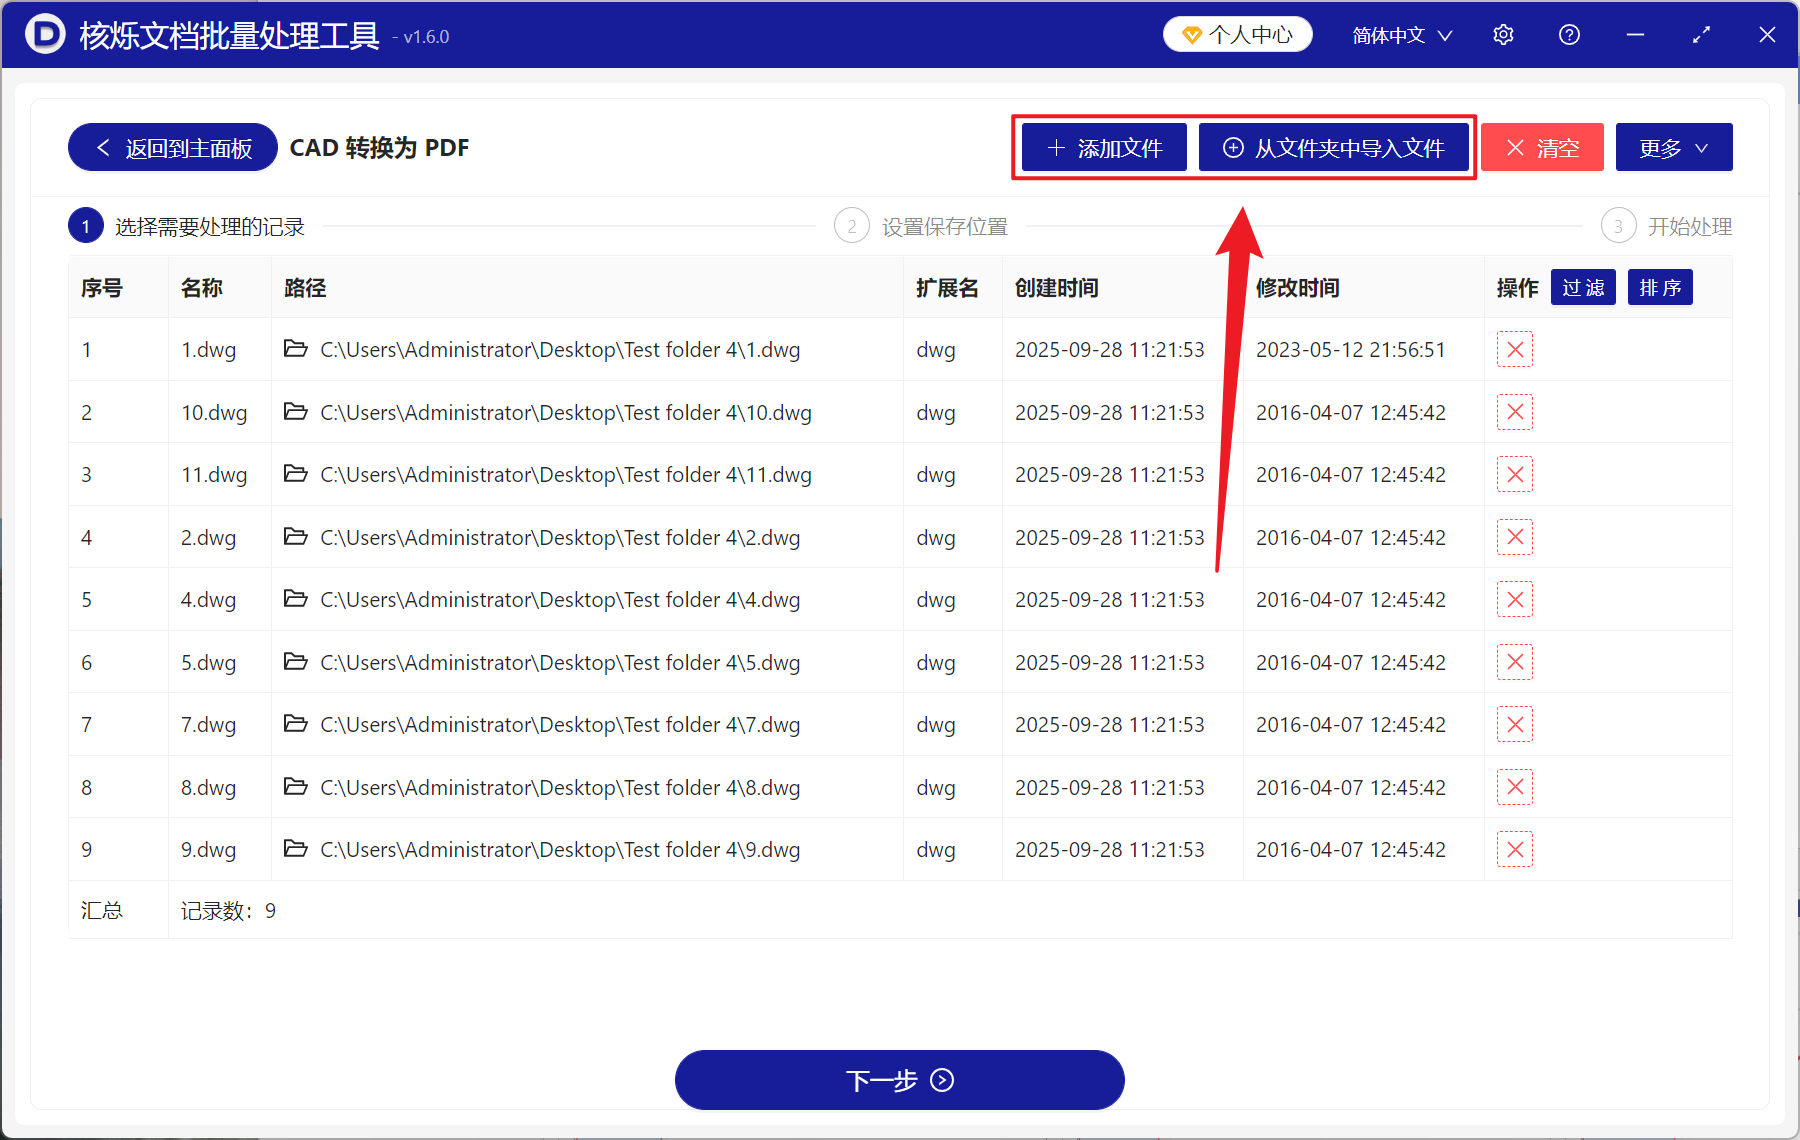Viewport: 1800px width, 1140px height.
Task: Open the settings gear icon
Action: coord(1503,34)
